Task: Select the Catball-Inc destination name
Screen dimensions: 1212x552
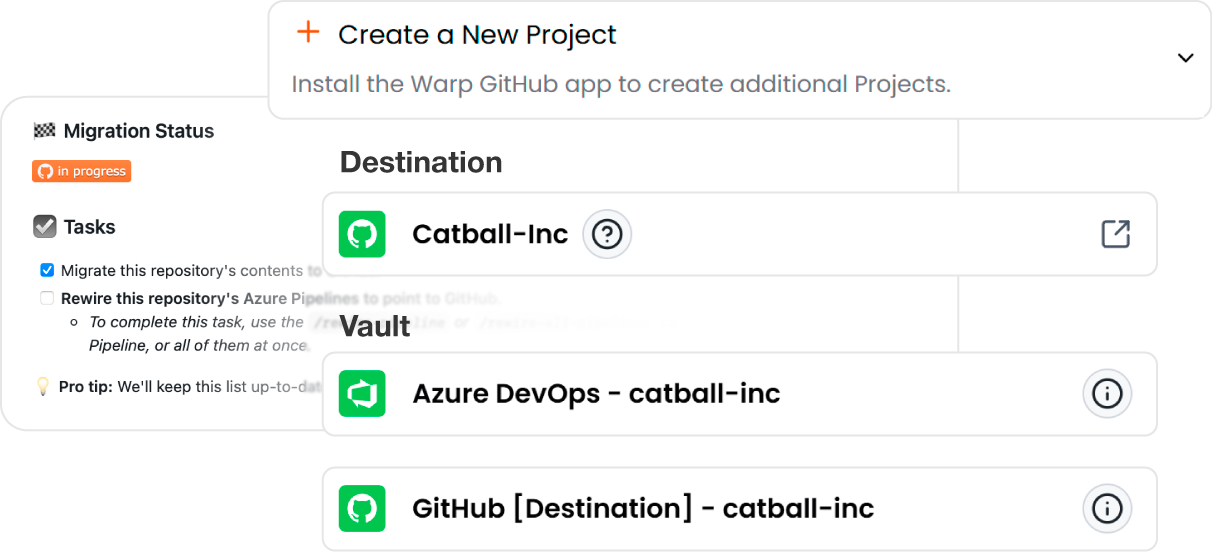Action: pyautogui.click(x=490, y=234)
